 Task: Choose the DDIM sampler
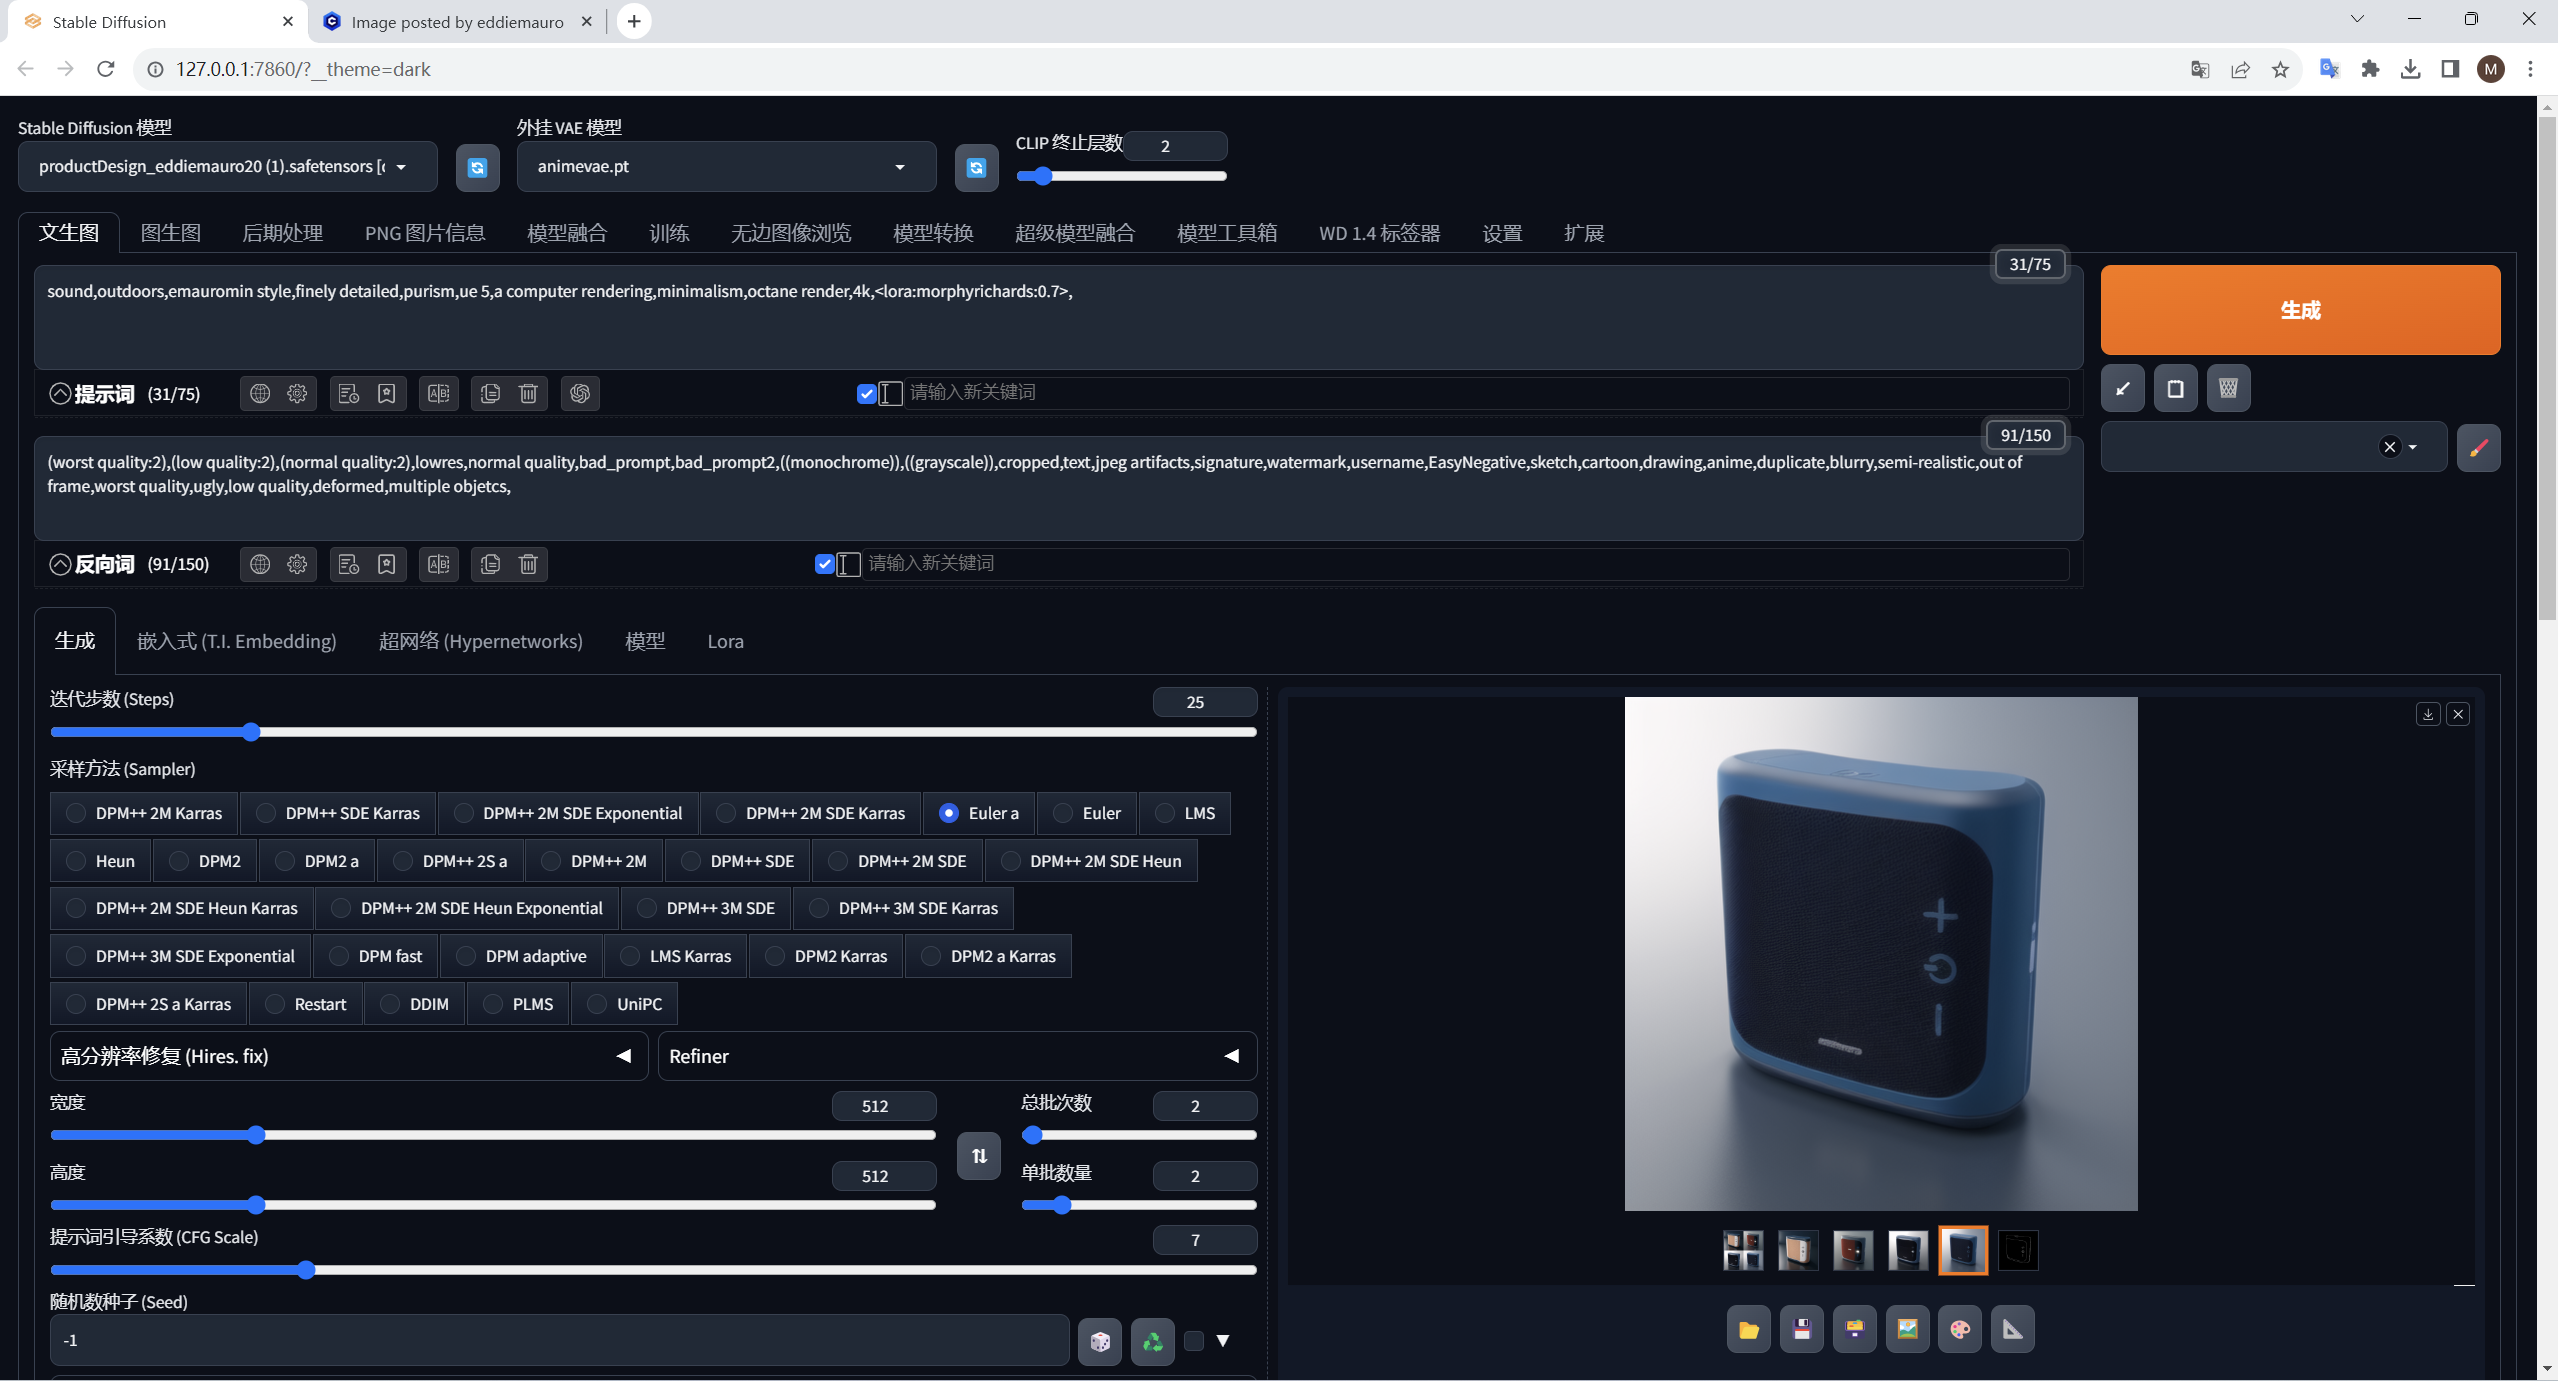click(415, 1004)
